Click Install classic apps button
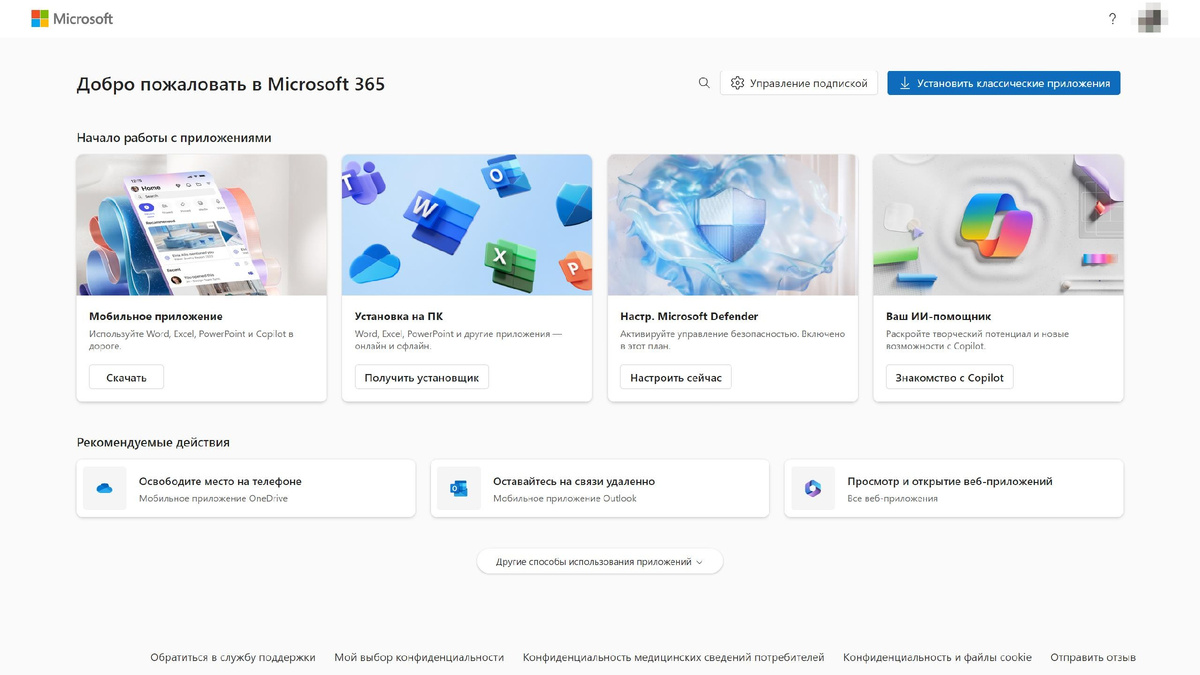Image resolution: width=1200 pixels, height=675 pixels. point(1004,83)
